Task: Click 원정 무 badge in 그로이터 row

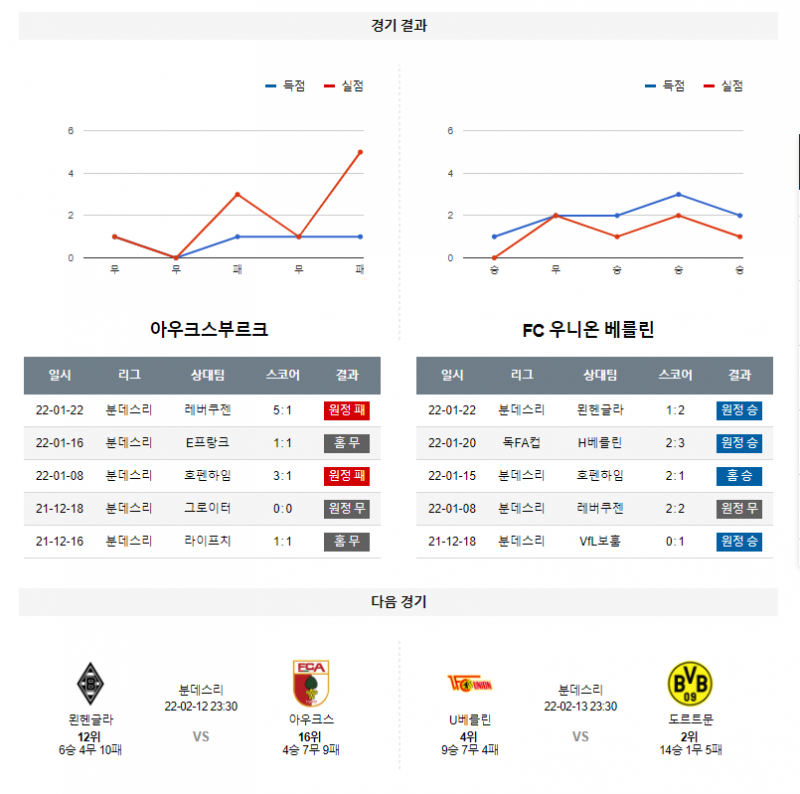Action: [x=347, y=508]
